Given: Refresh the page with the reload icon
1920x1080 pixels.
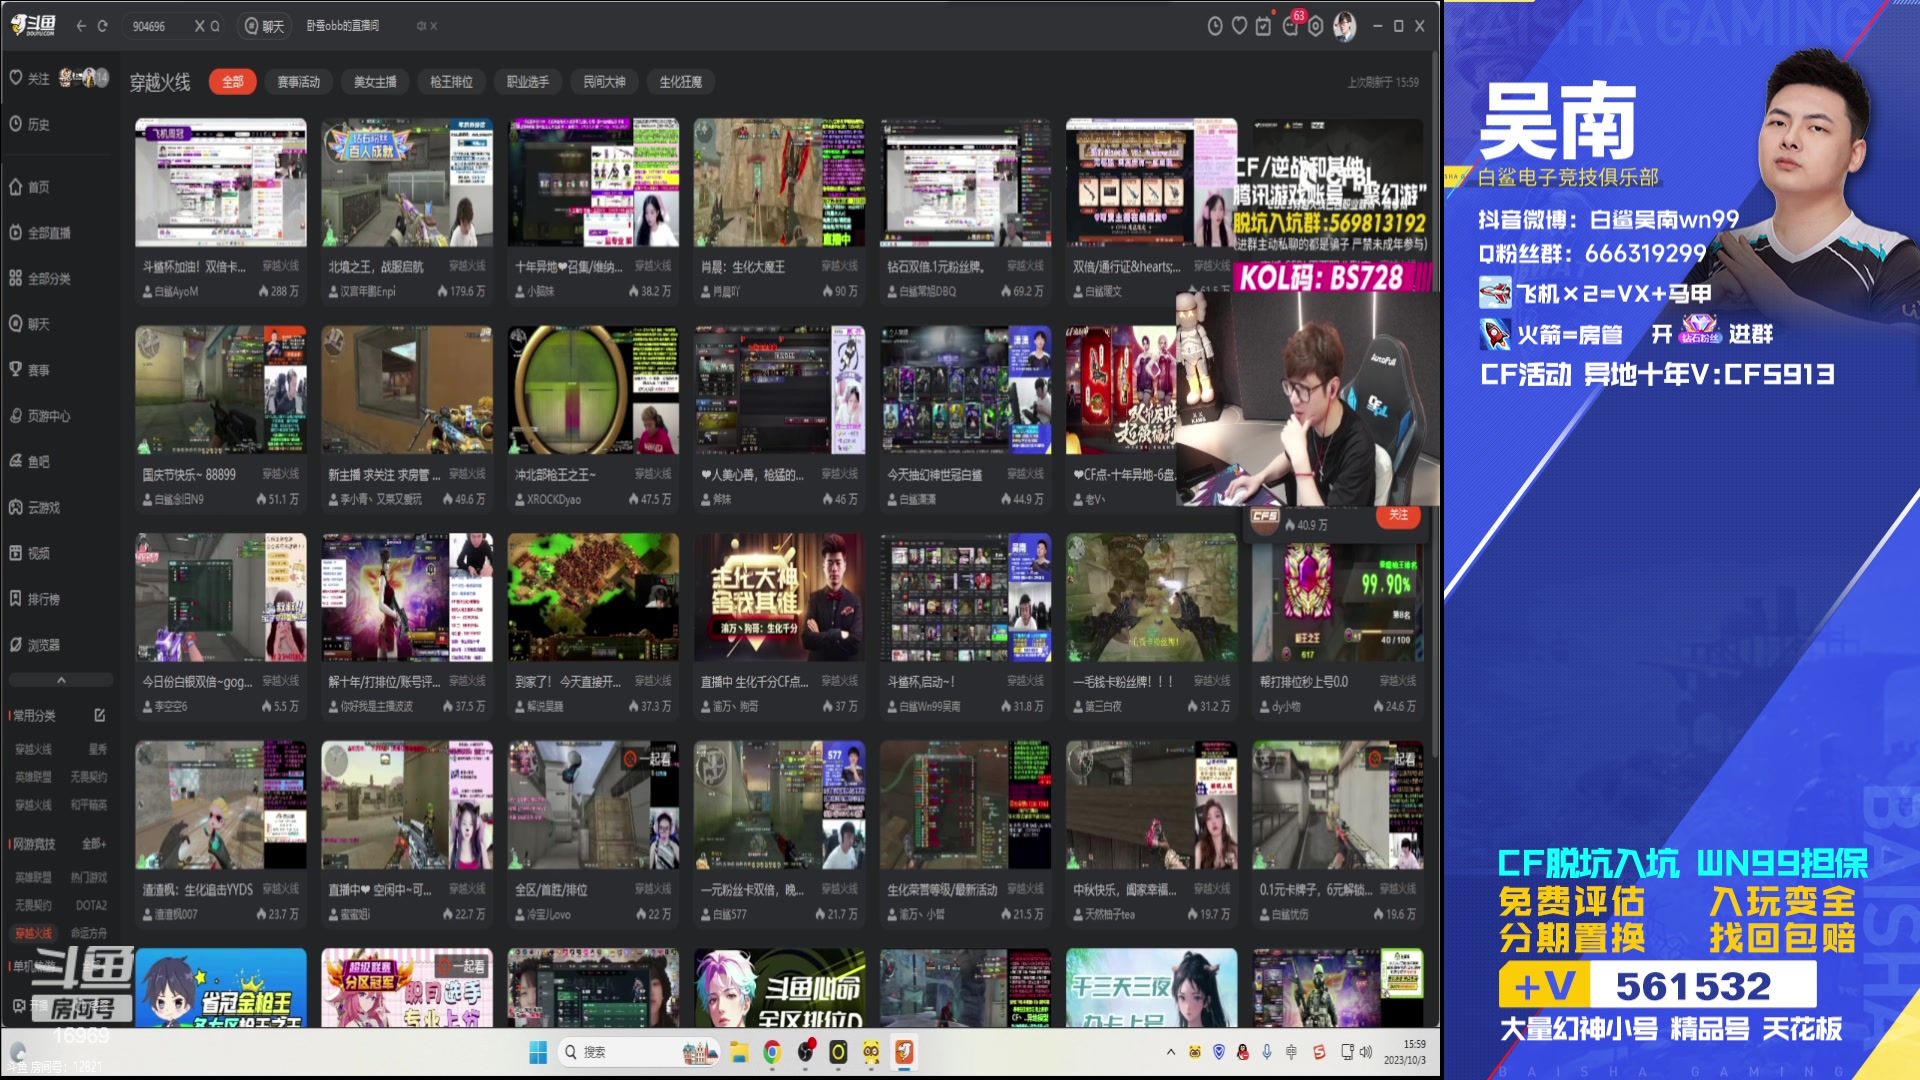Looking at the screenshot, I should tap(103, 26).
